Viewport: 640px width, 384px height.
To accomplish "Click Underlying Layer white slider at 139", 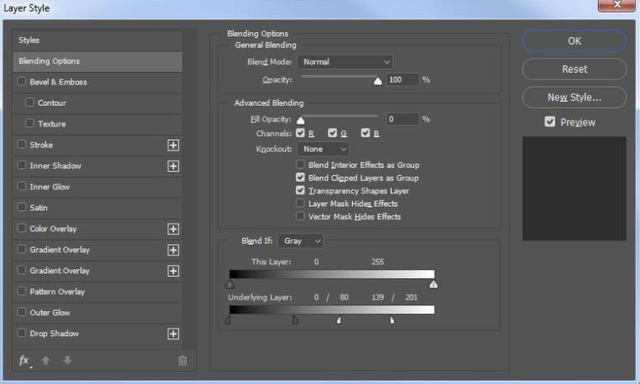I will coord(339,320).
